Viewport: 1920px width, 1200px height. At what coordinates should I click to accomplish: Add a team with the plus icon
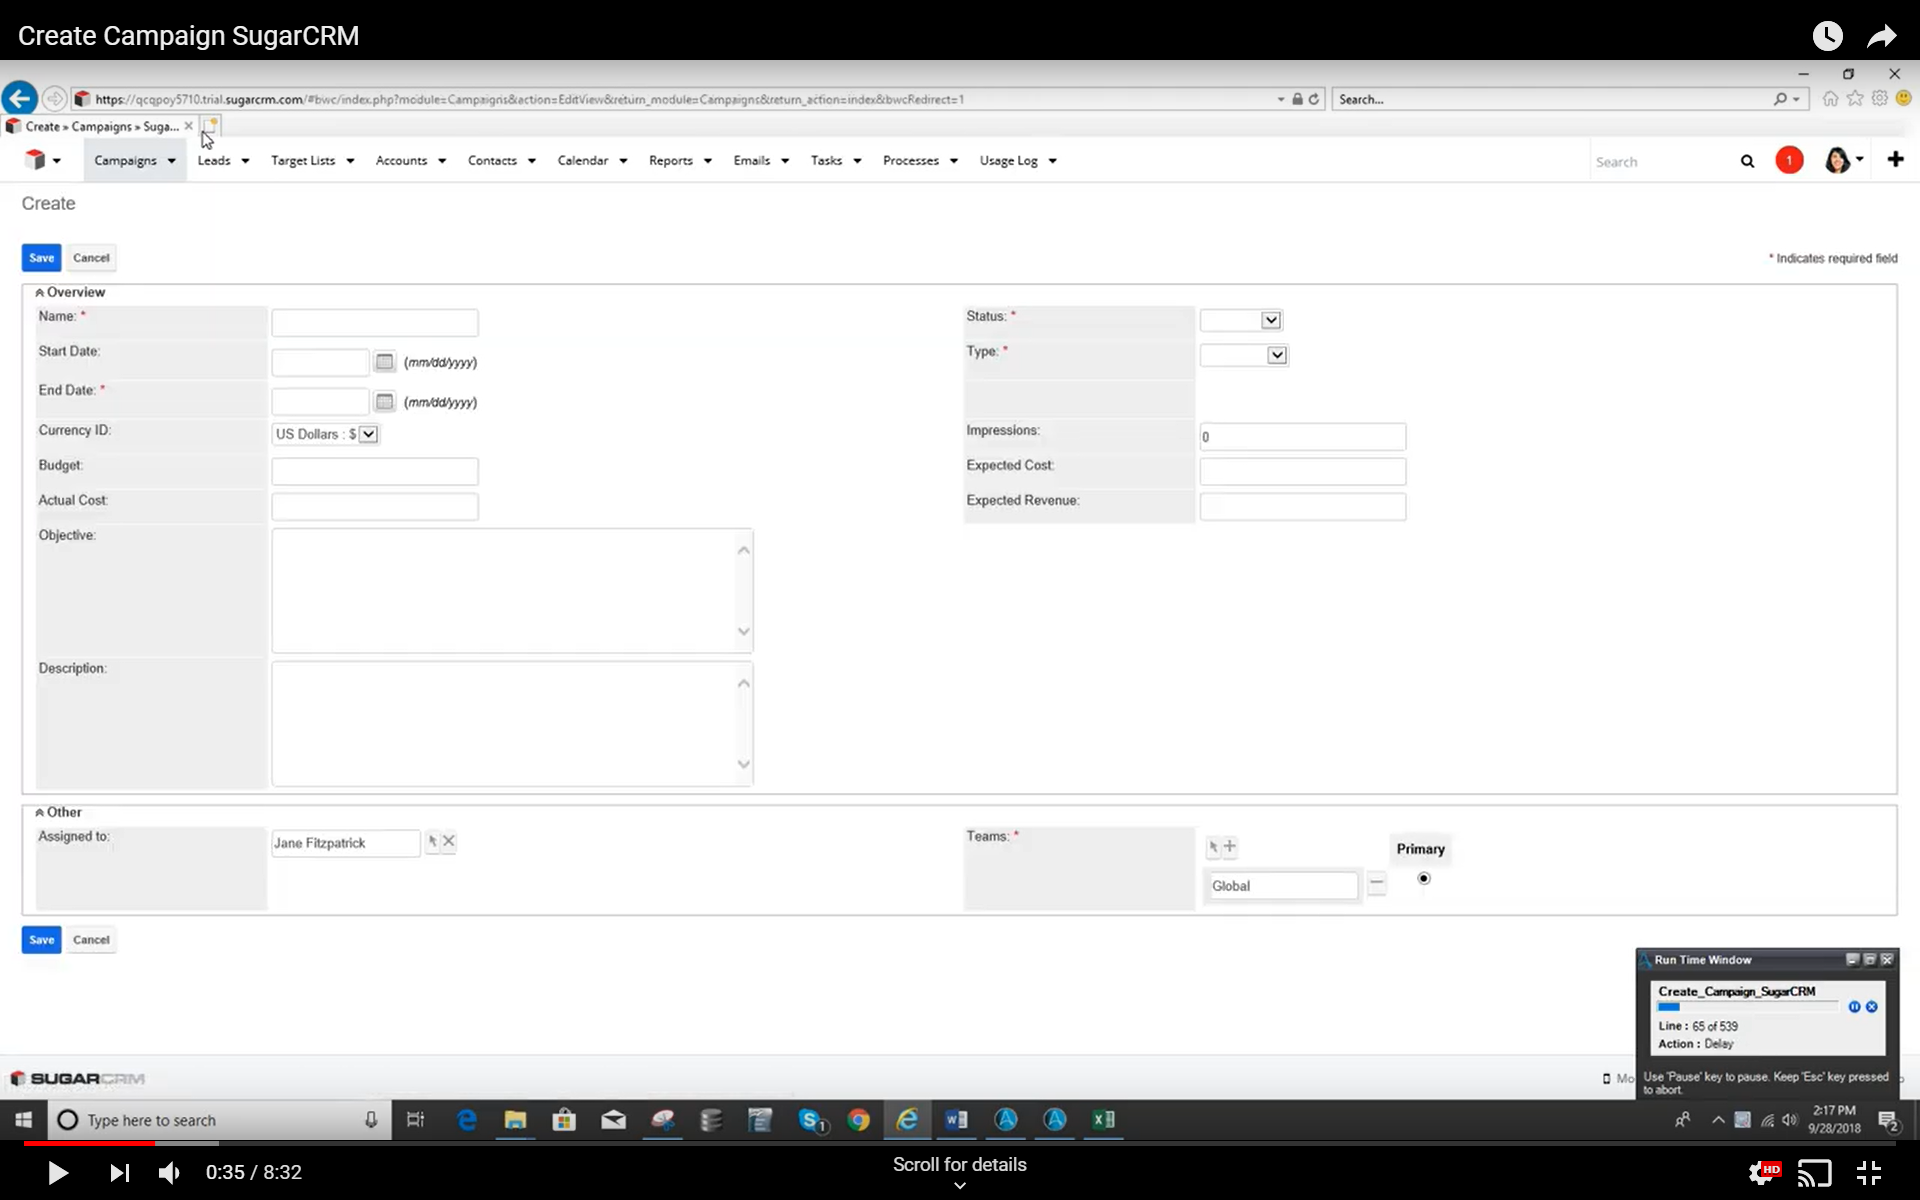tap(1230, 847)
